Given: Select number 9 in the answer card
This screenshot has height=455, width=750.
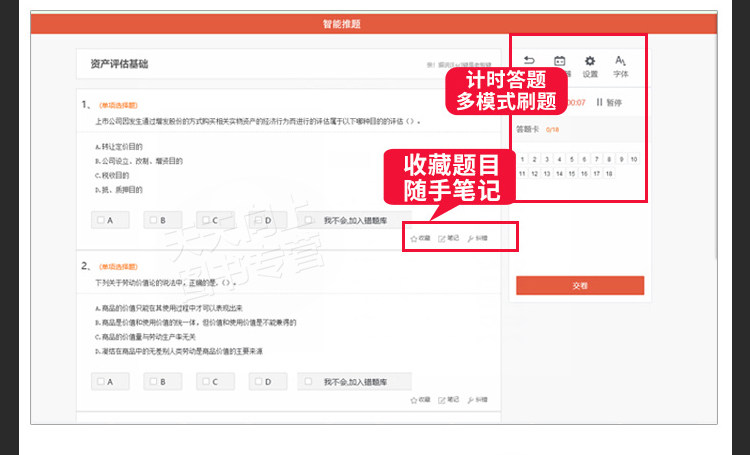Looking at the screenshot, I should pos(621,159).
